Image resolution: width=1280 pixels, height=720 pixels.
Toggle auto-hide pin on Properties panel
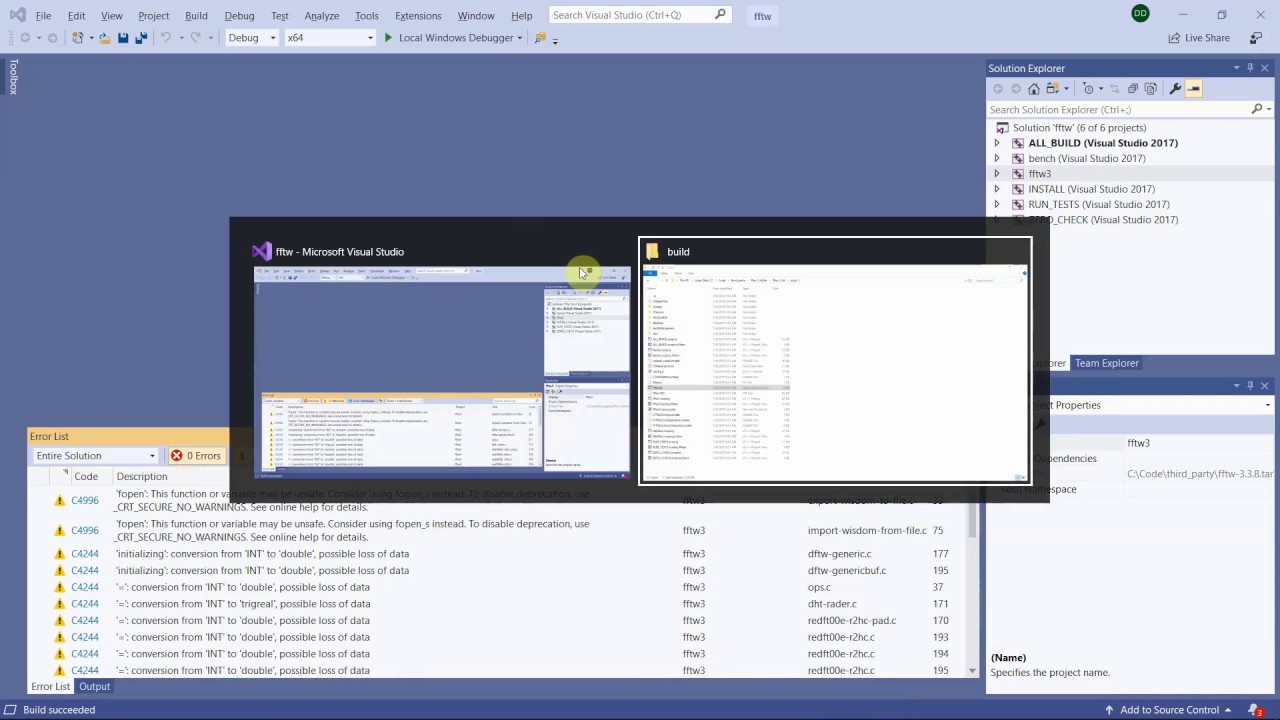1250,385
